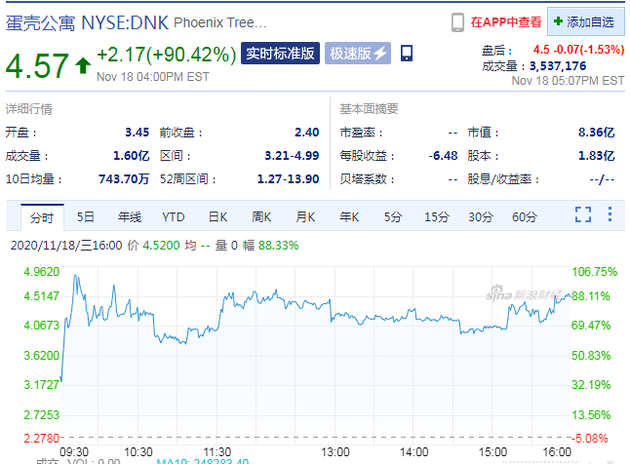Switch to the 年线 chart tab
The image size is (630, 464).
[129, 217]
